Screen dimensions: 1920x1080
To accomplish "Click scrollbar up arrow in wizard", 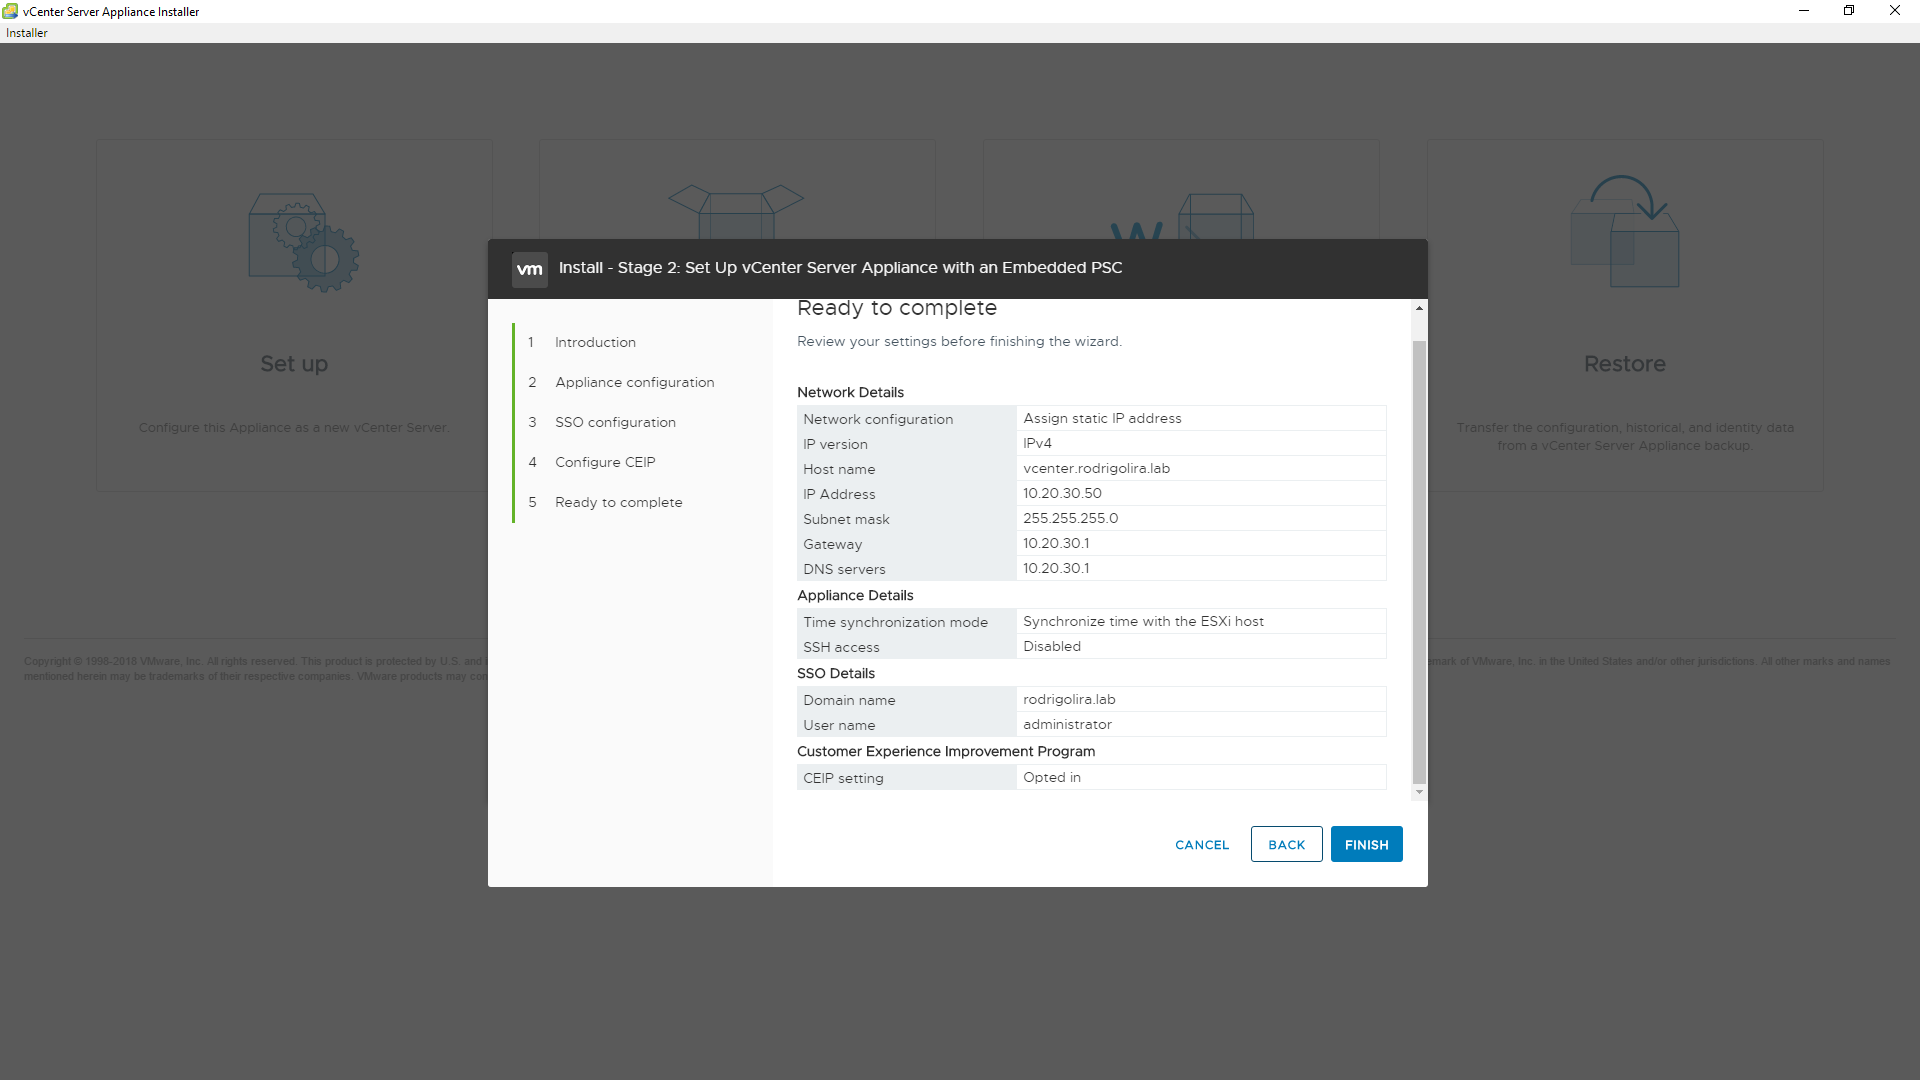I will tap(1419, 308).
